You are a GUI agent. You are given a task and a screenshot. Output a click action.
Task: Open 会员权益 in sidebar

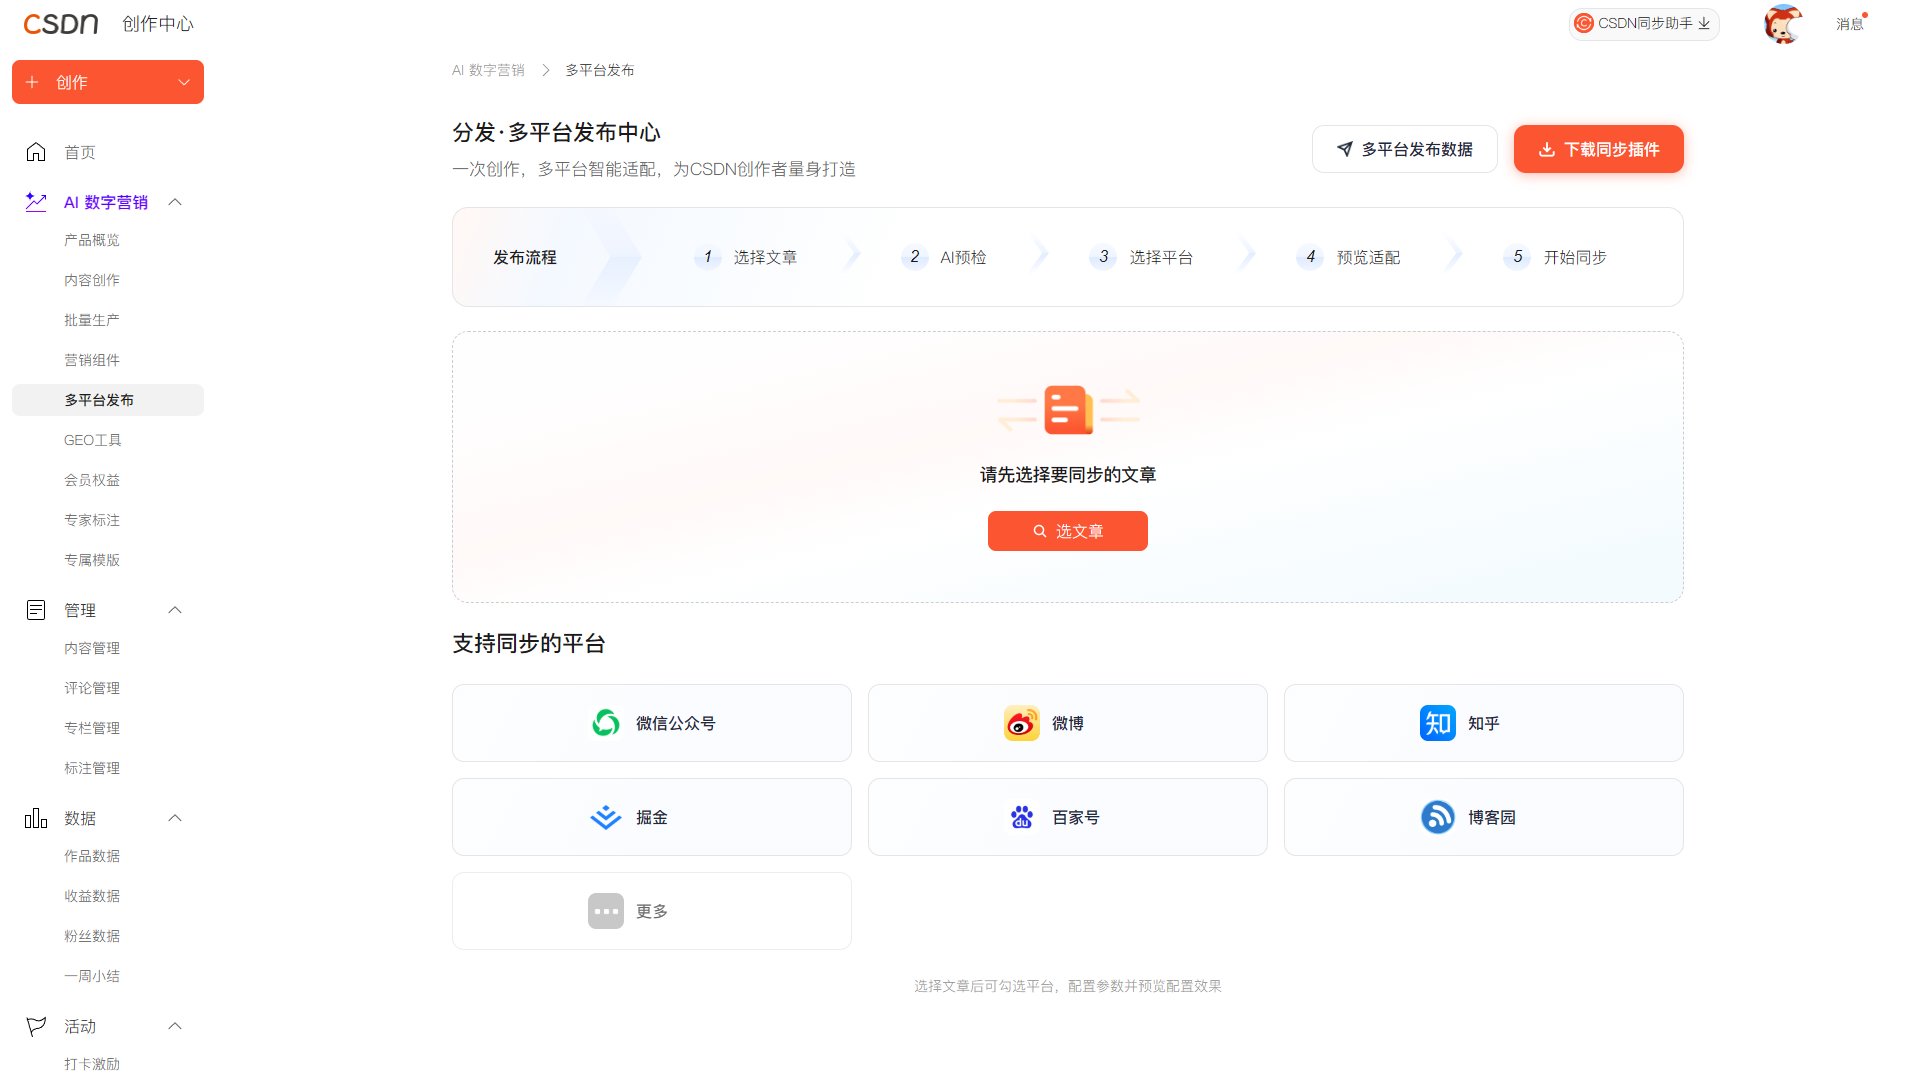tap(92, 480)
